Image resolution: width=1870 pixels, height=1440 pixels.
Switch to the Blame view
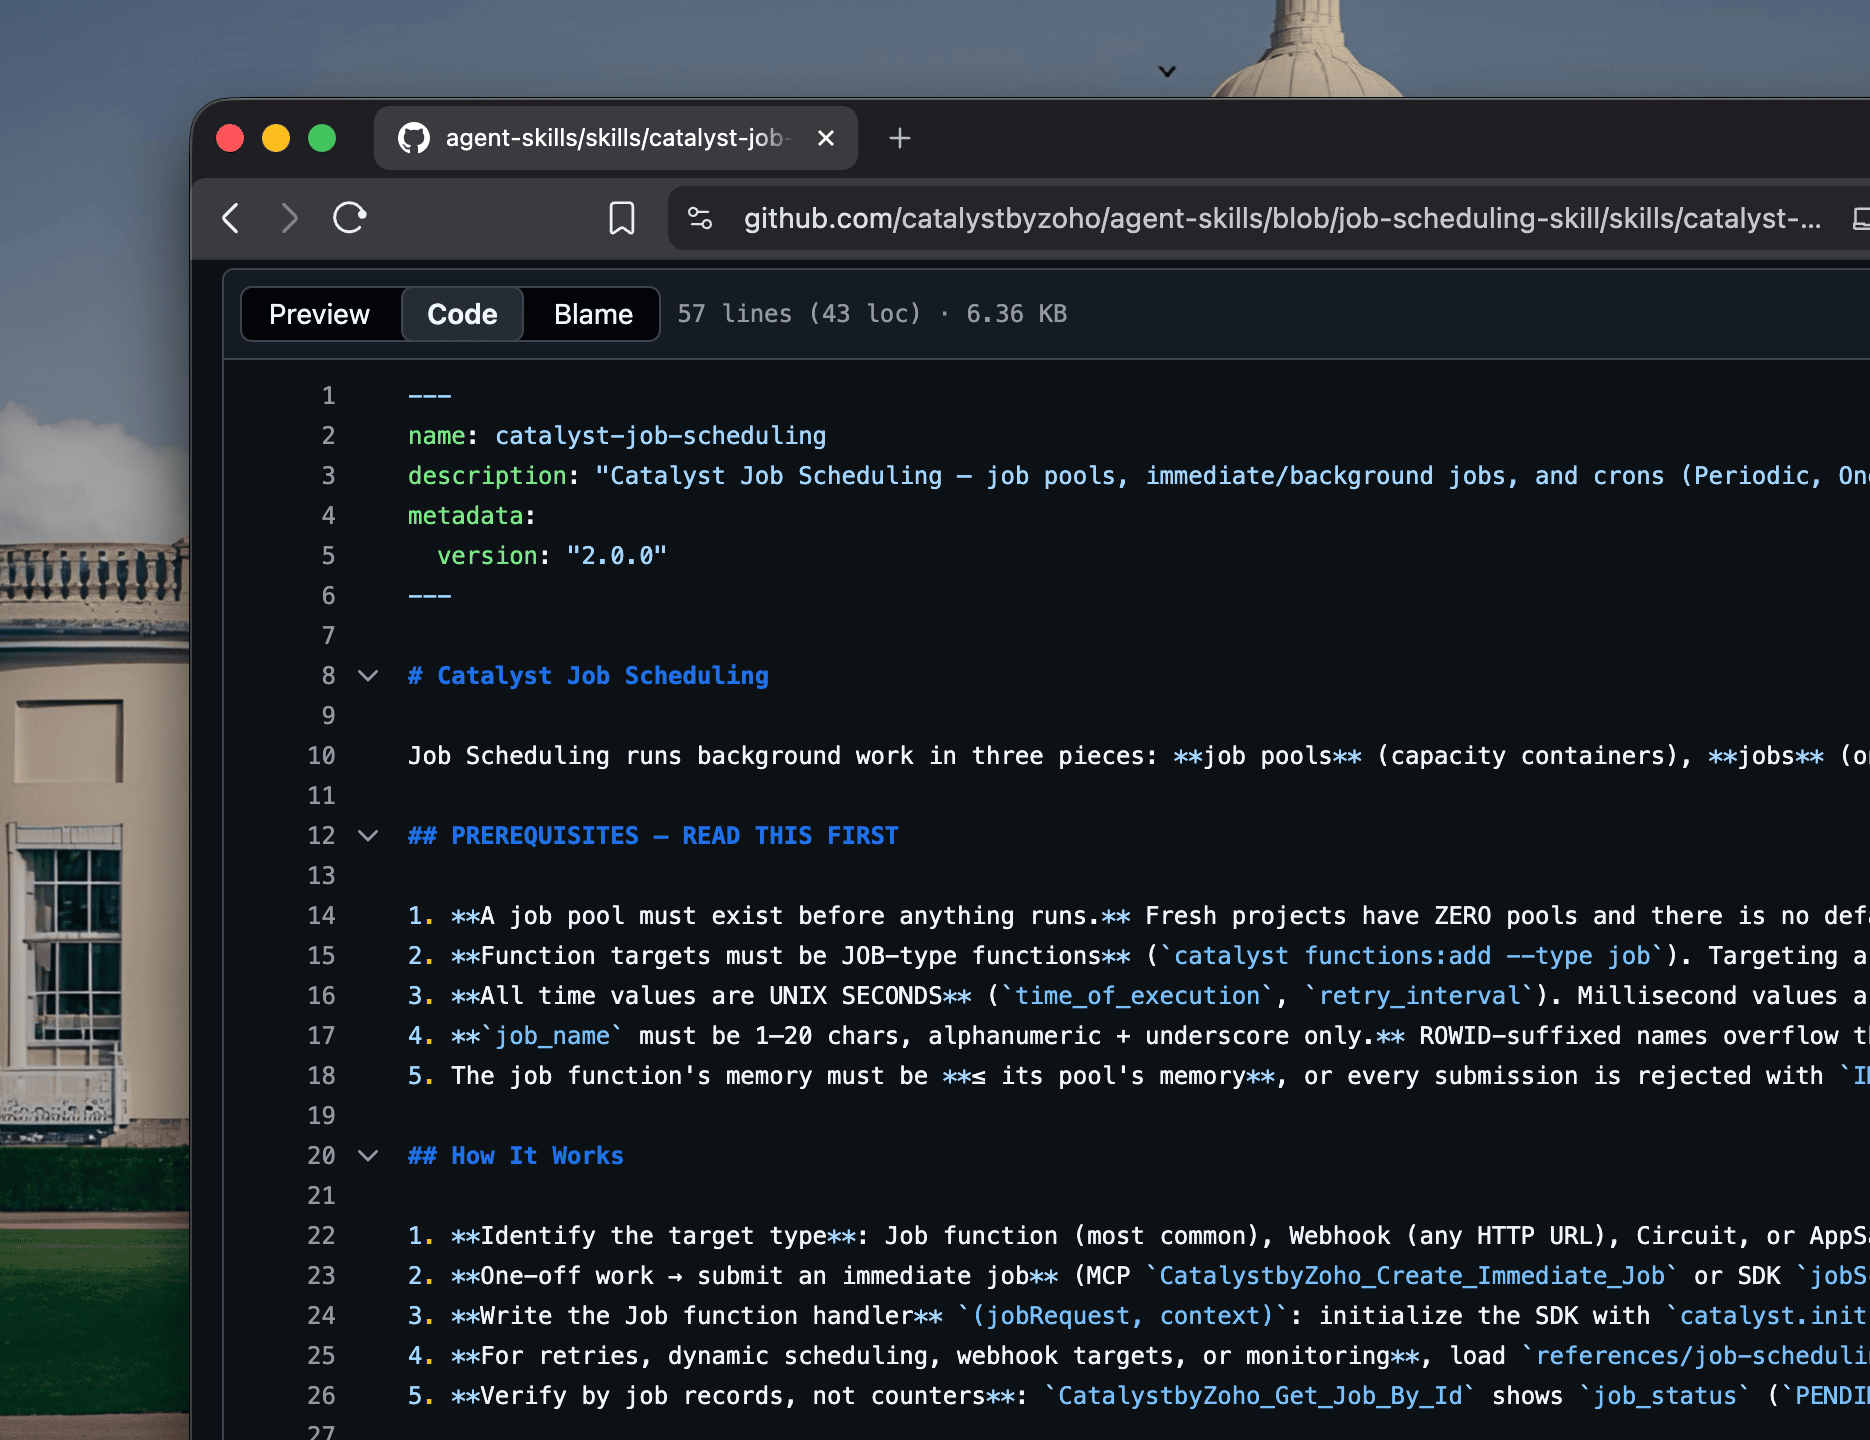click(593, 314)
